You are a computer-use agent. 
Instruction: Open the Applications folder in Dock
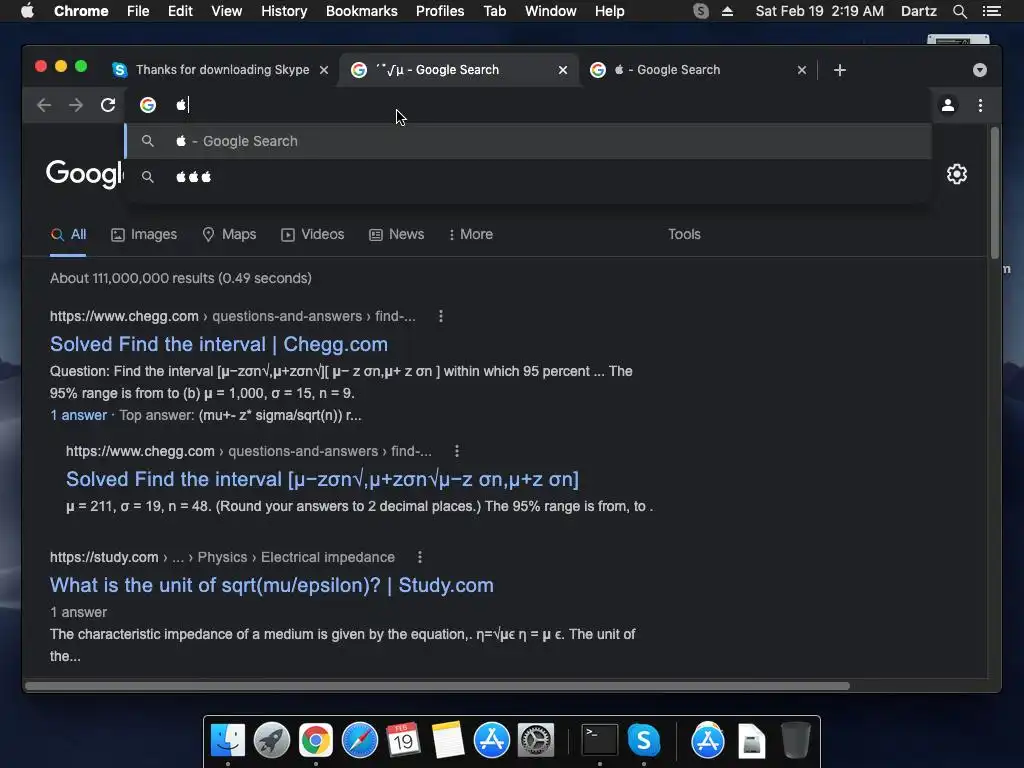click(708, 740)
